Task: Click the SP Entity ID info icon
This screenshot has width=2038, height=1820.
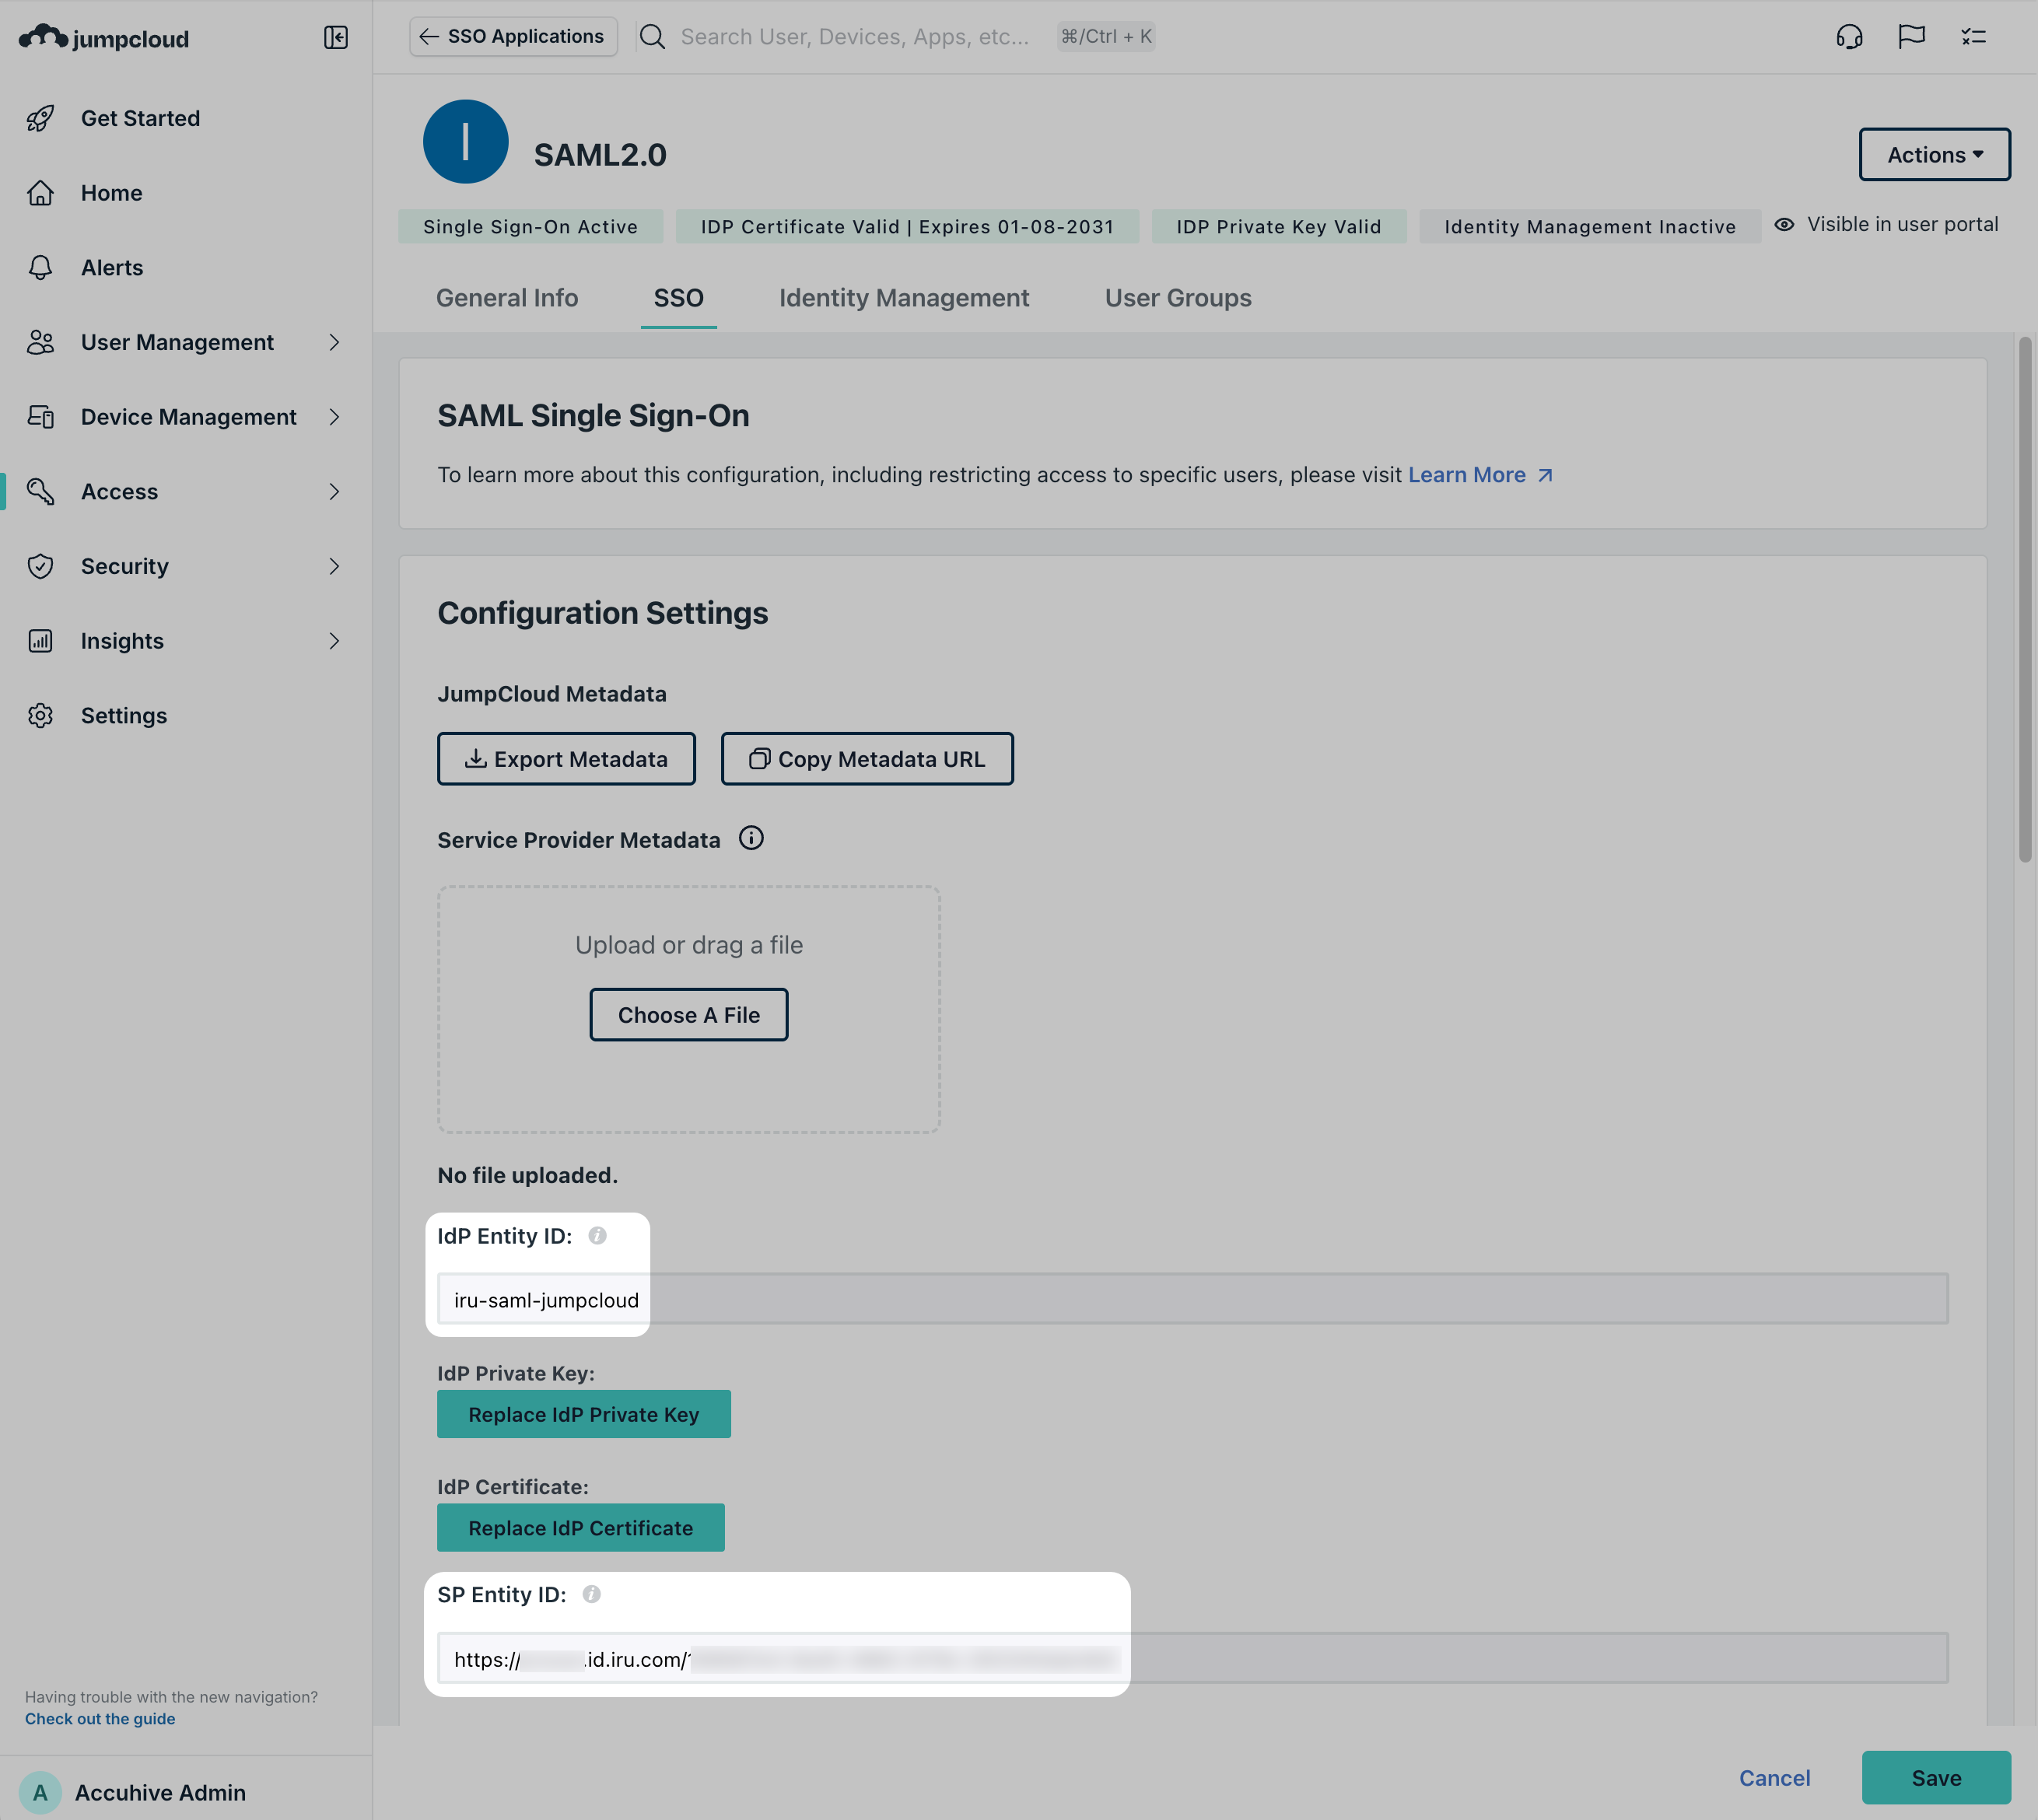Action: click(x=591, y=1594)
